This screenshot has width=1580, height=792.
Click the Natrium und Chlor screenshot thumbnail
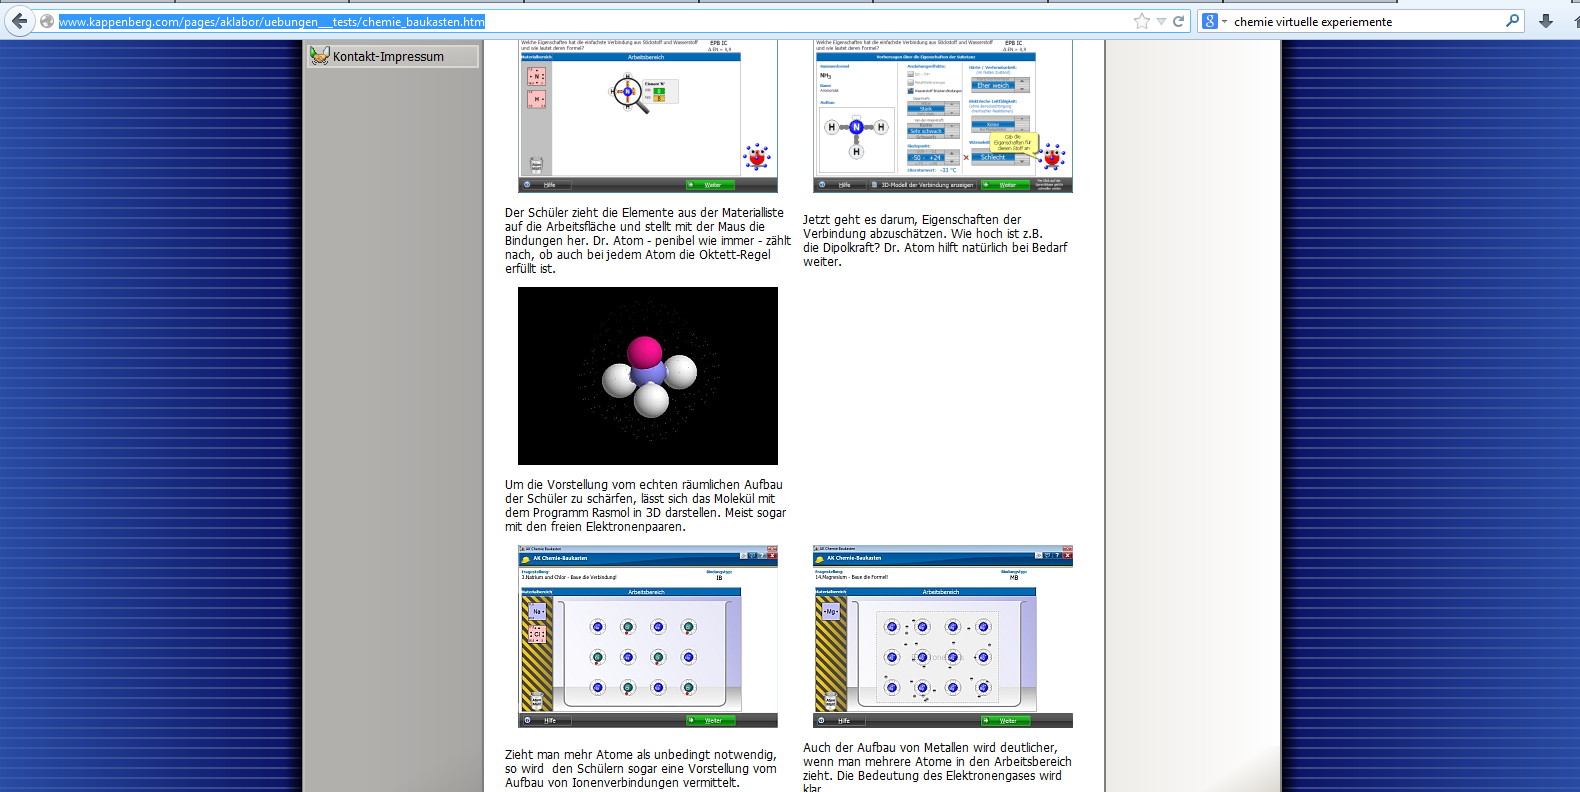point(647,636)
